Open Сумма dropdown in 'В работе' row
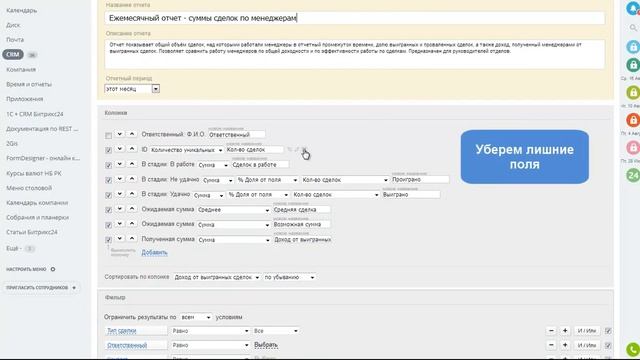This screenshot has width=640, height=360. [x=213, y=165]
